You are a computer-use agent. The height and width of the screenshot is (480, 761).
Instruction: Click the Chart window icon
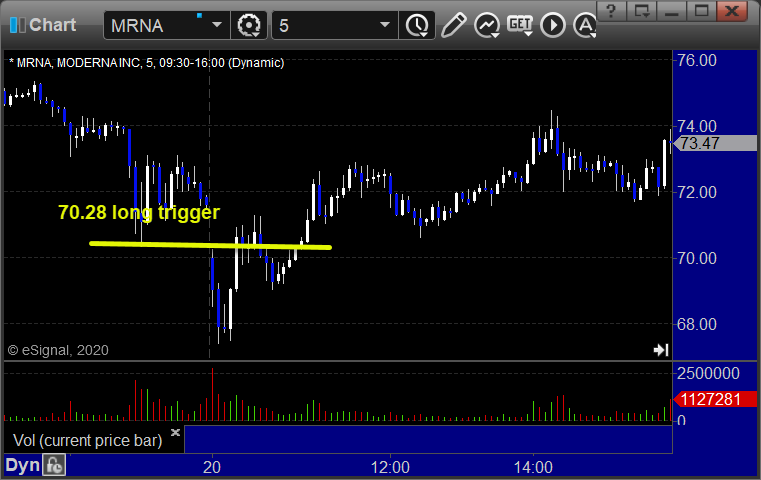tap(17, 25)
